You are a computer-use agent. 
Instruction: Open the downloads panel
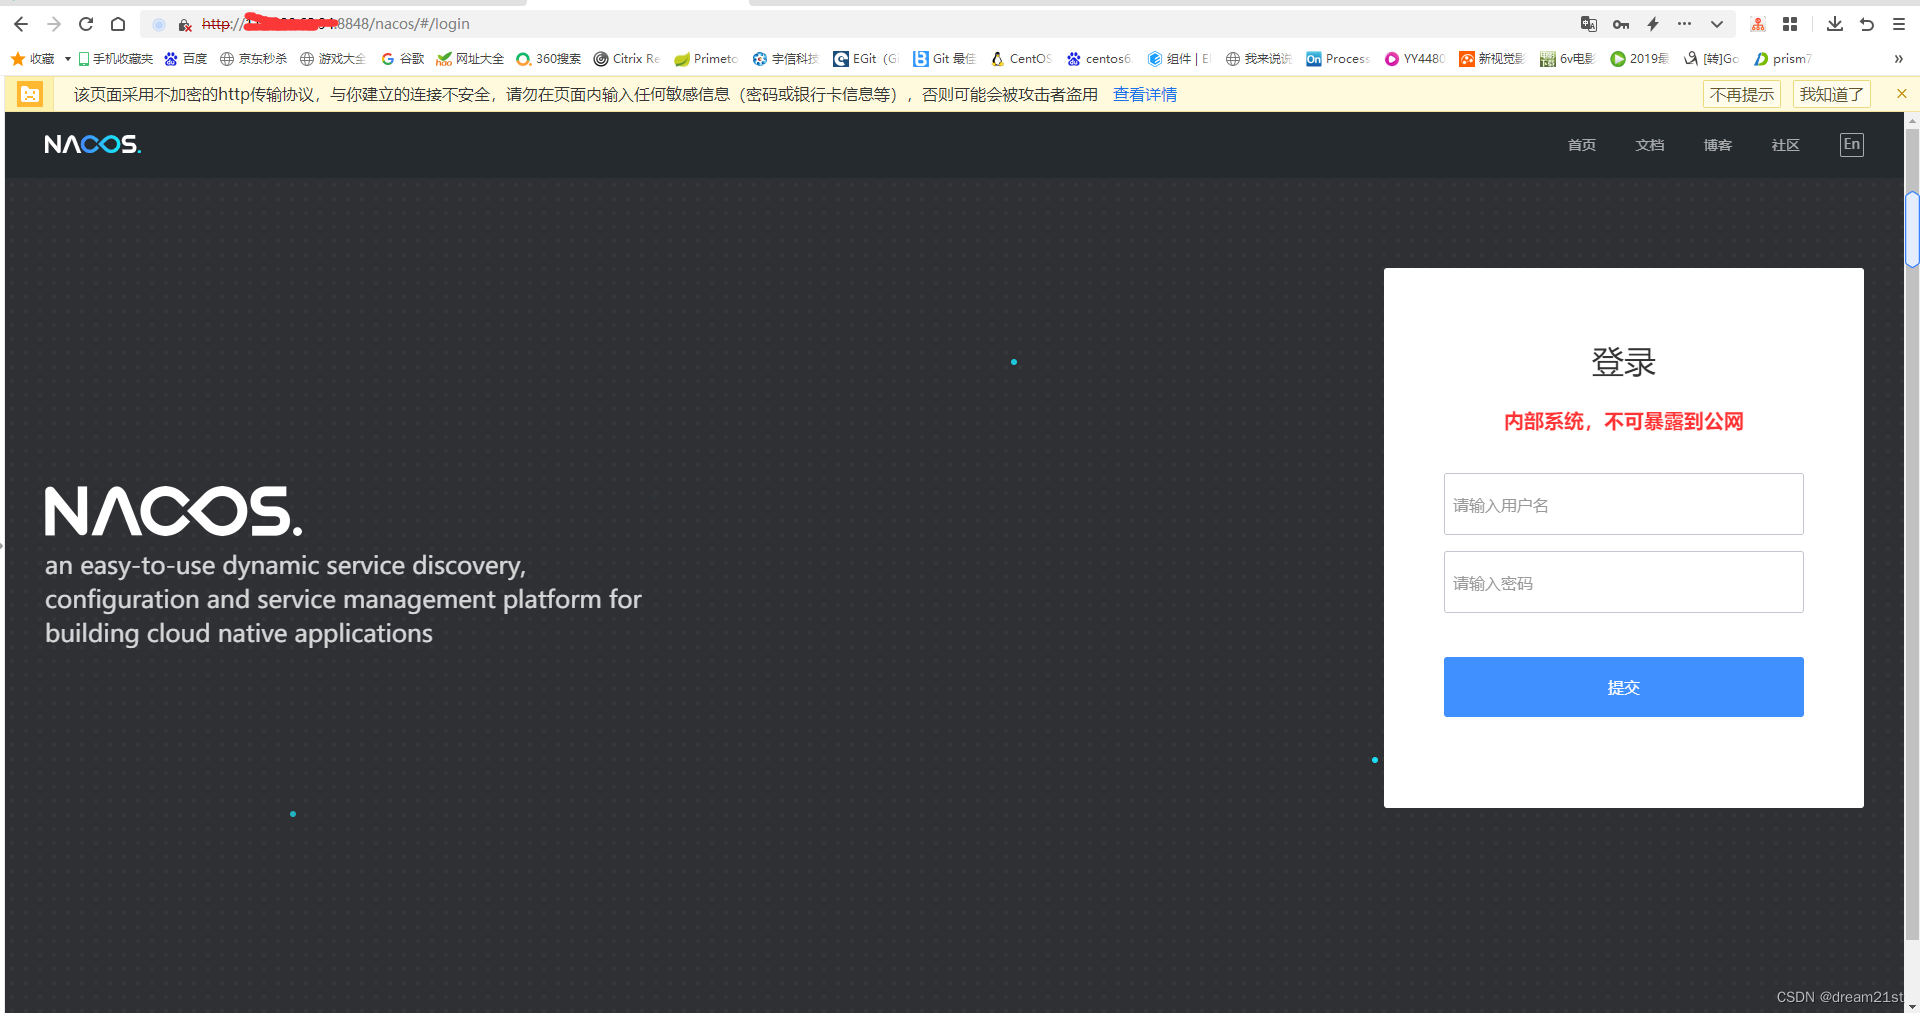click(1835, 24)
